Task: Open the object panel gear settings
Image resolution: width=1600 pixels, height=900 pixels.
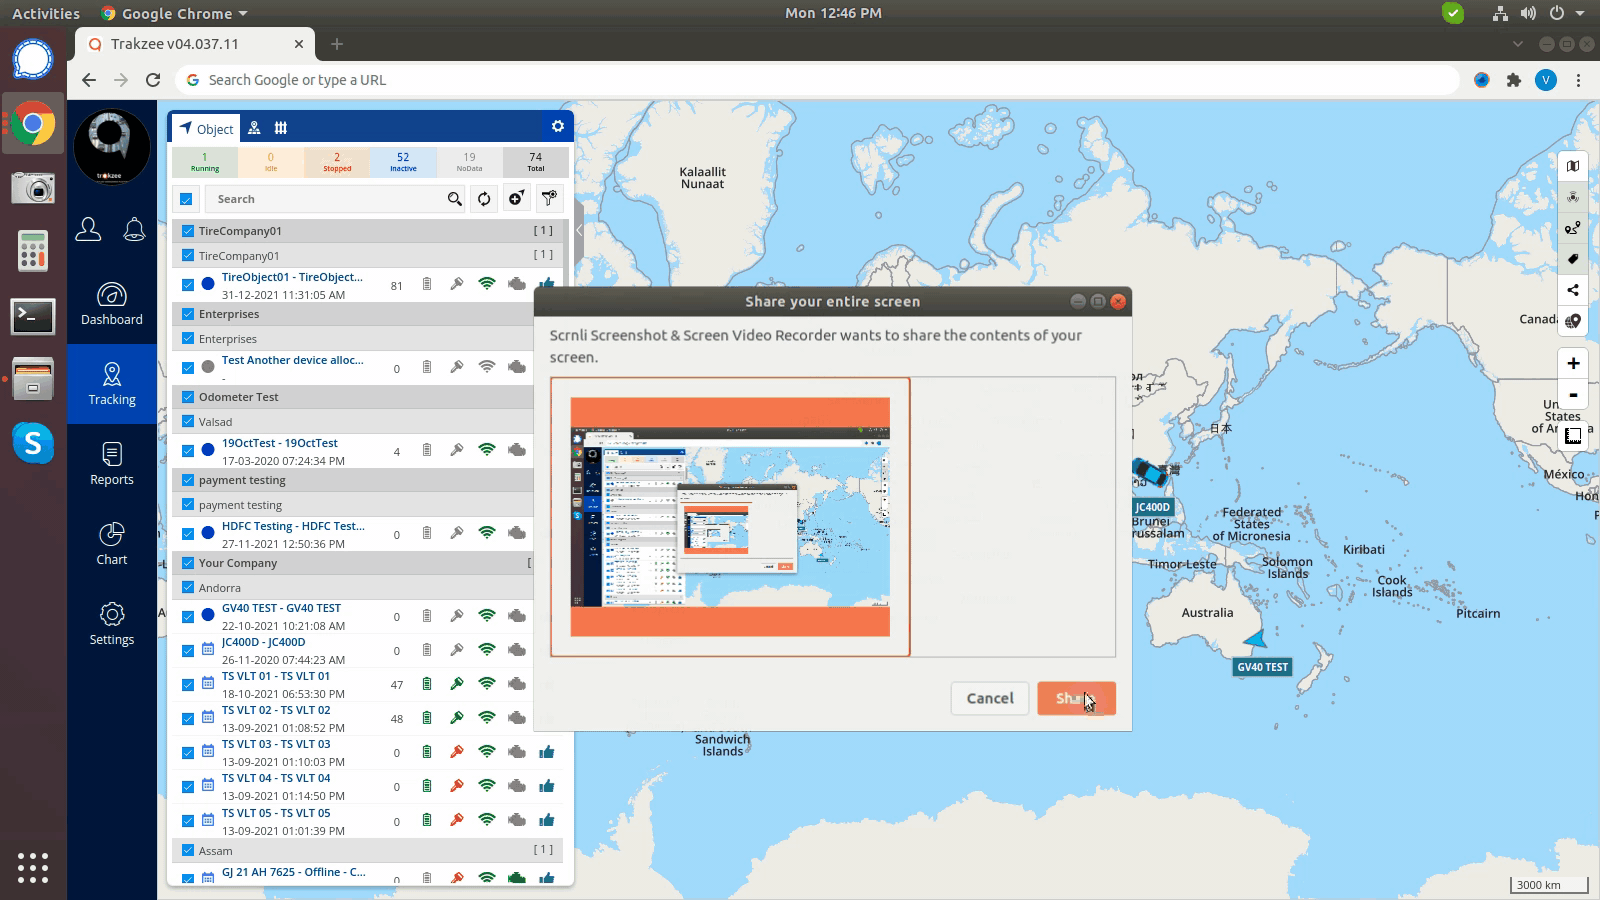Action: [558, 126]
